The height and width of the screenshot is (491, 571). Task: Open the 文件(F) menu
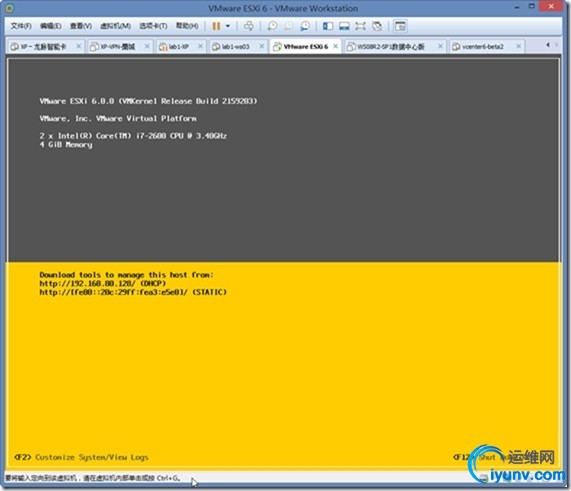[21, 26]
